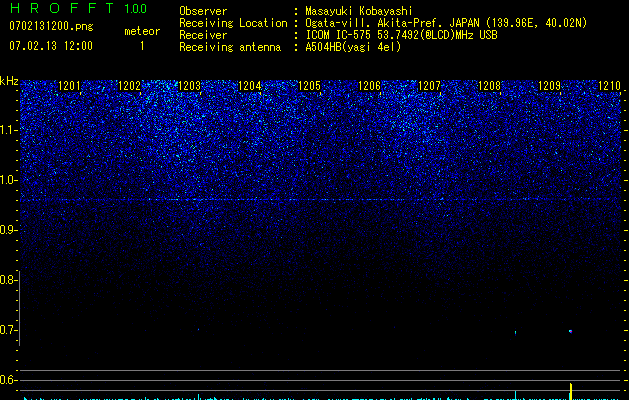Screen dimensions: 629x400
Task: Select the Ogata-vill. Akita-Pref. JAPAN location text
Action: click(x=446, y=23)
